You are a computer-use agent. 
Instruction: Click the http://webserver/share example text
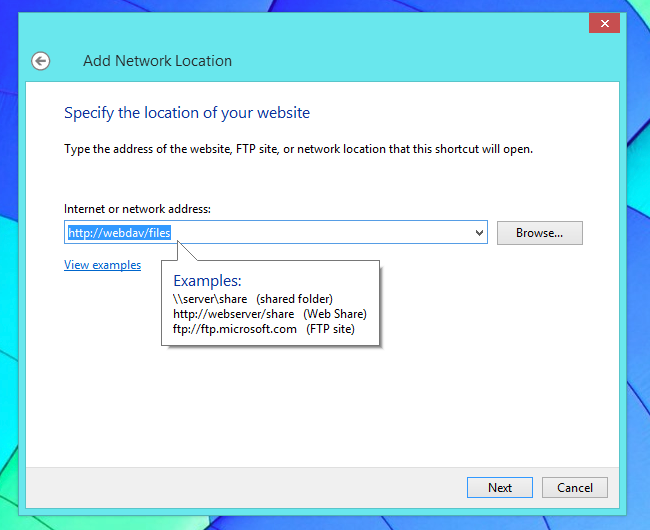(x=233, y=314)
